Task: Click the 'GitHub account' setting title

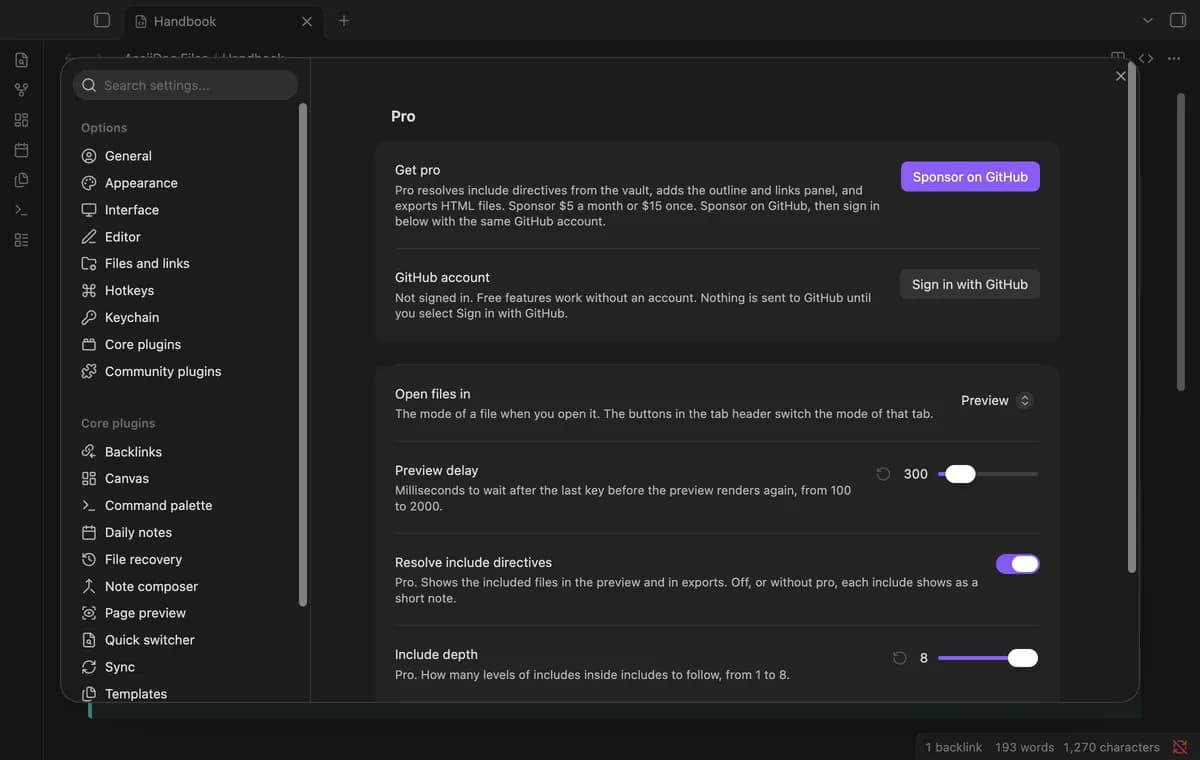Action: [443, 277]
